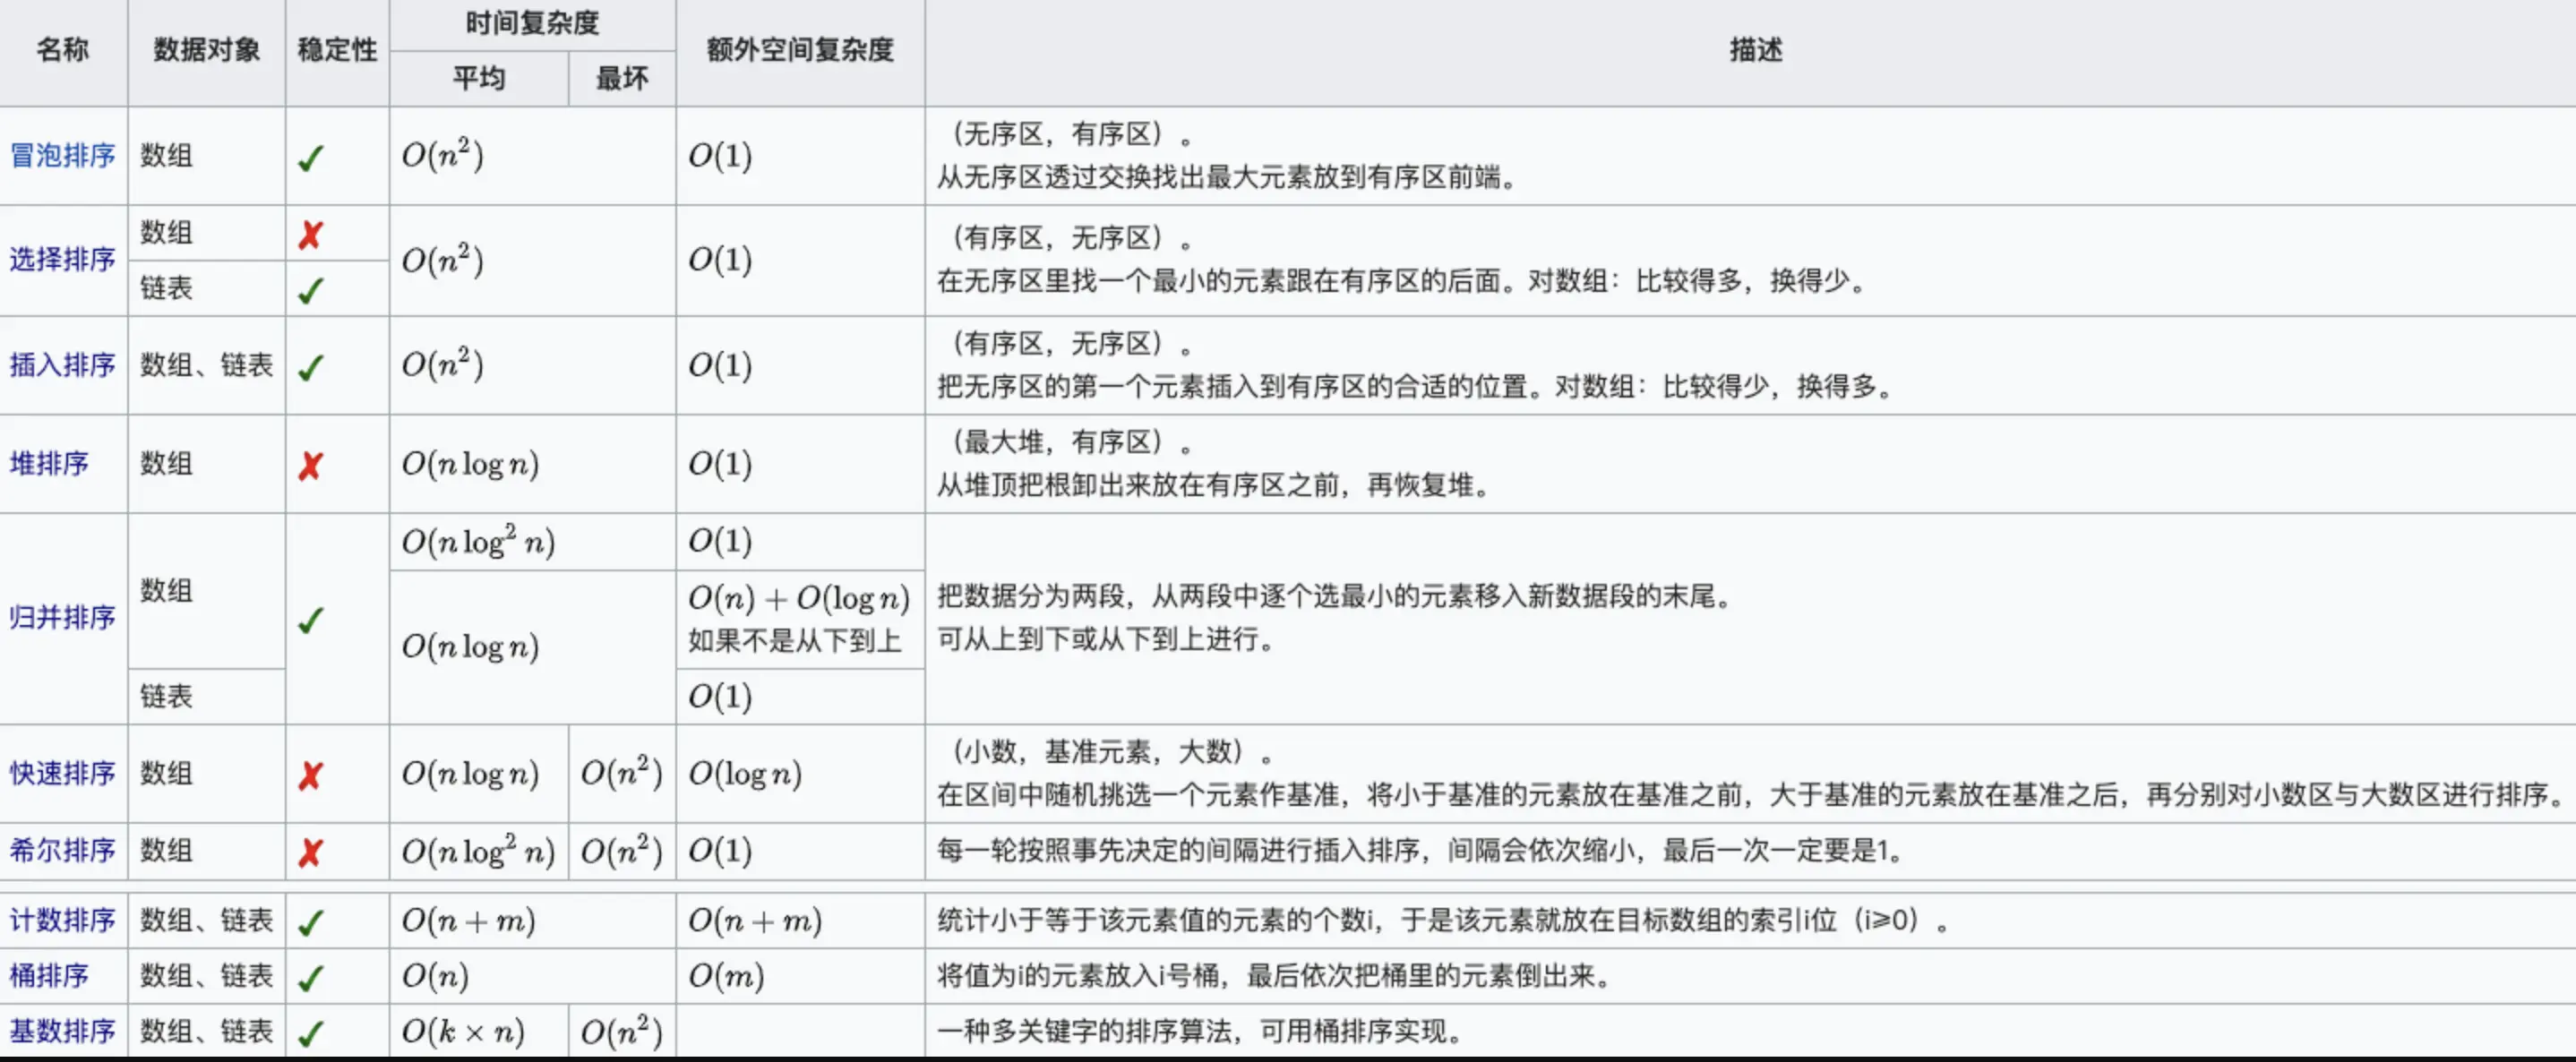2576x1062 pixels.
Task: Open the 基数排序 link
Action: pos(62,1031)
